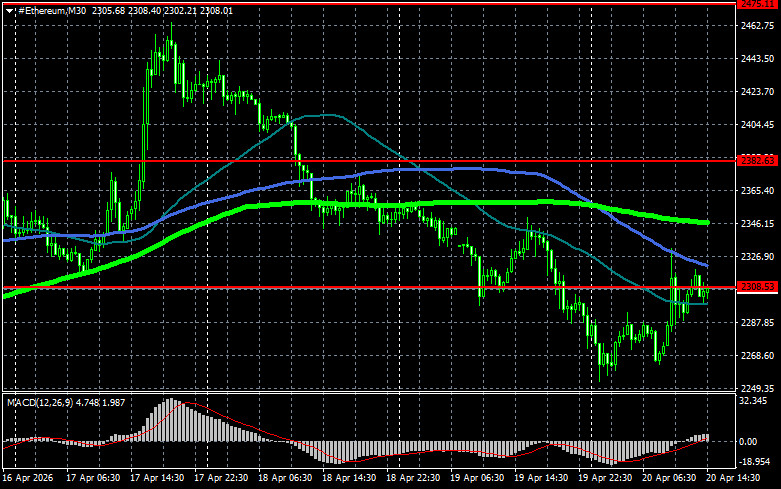Select the red 2475.11 price level tag

758,4
